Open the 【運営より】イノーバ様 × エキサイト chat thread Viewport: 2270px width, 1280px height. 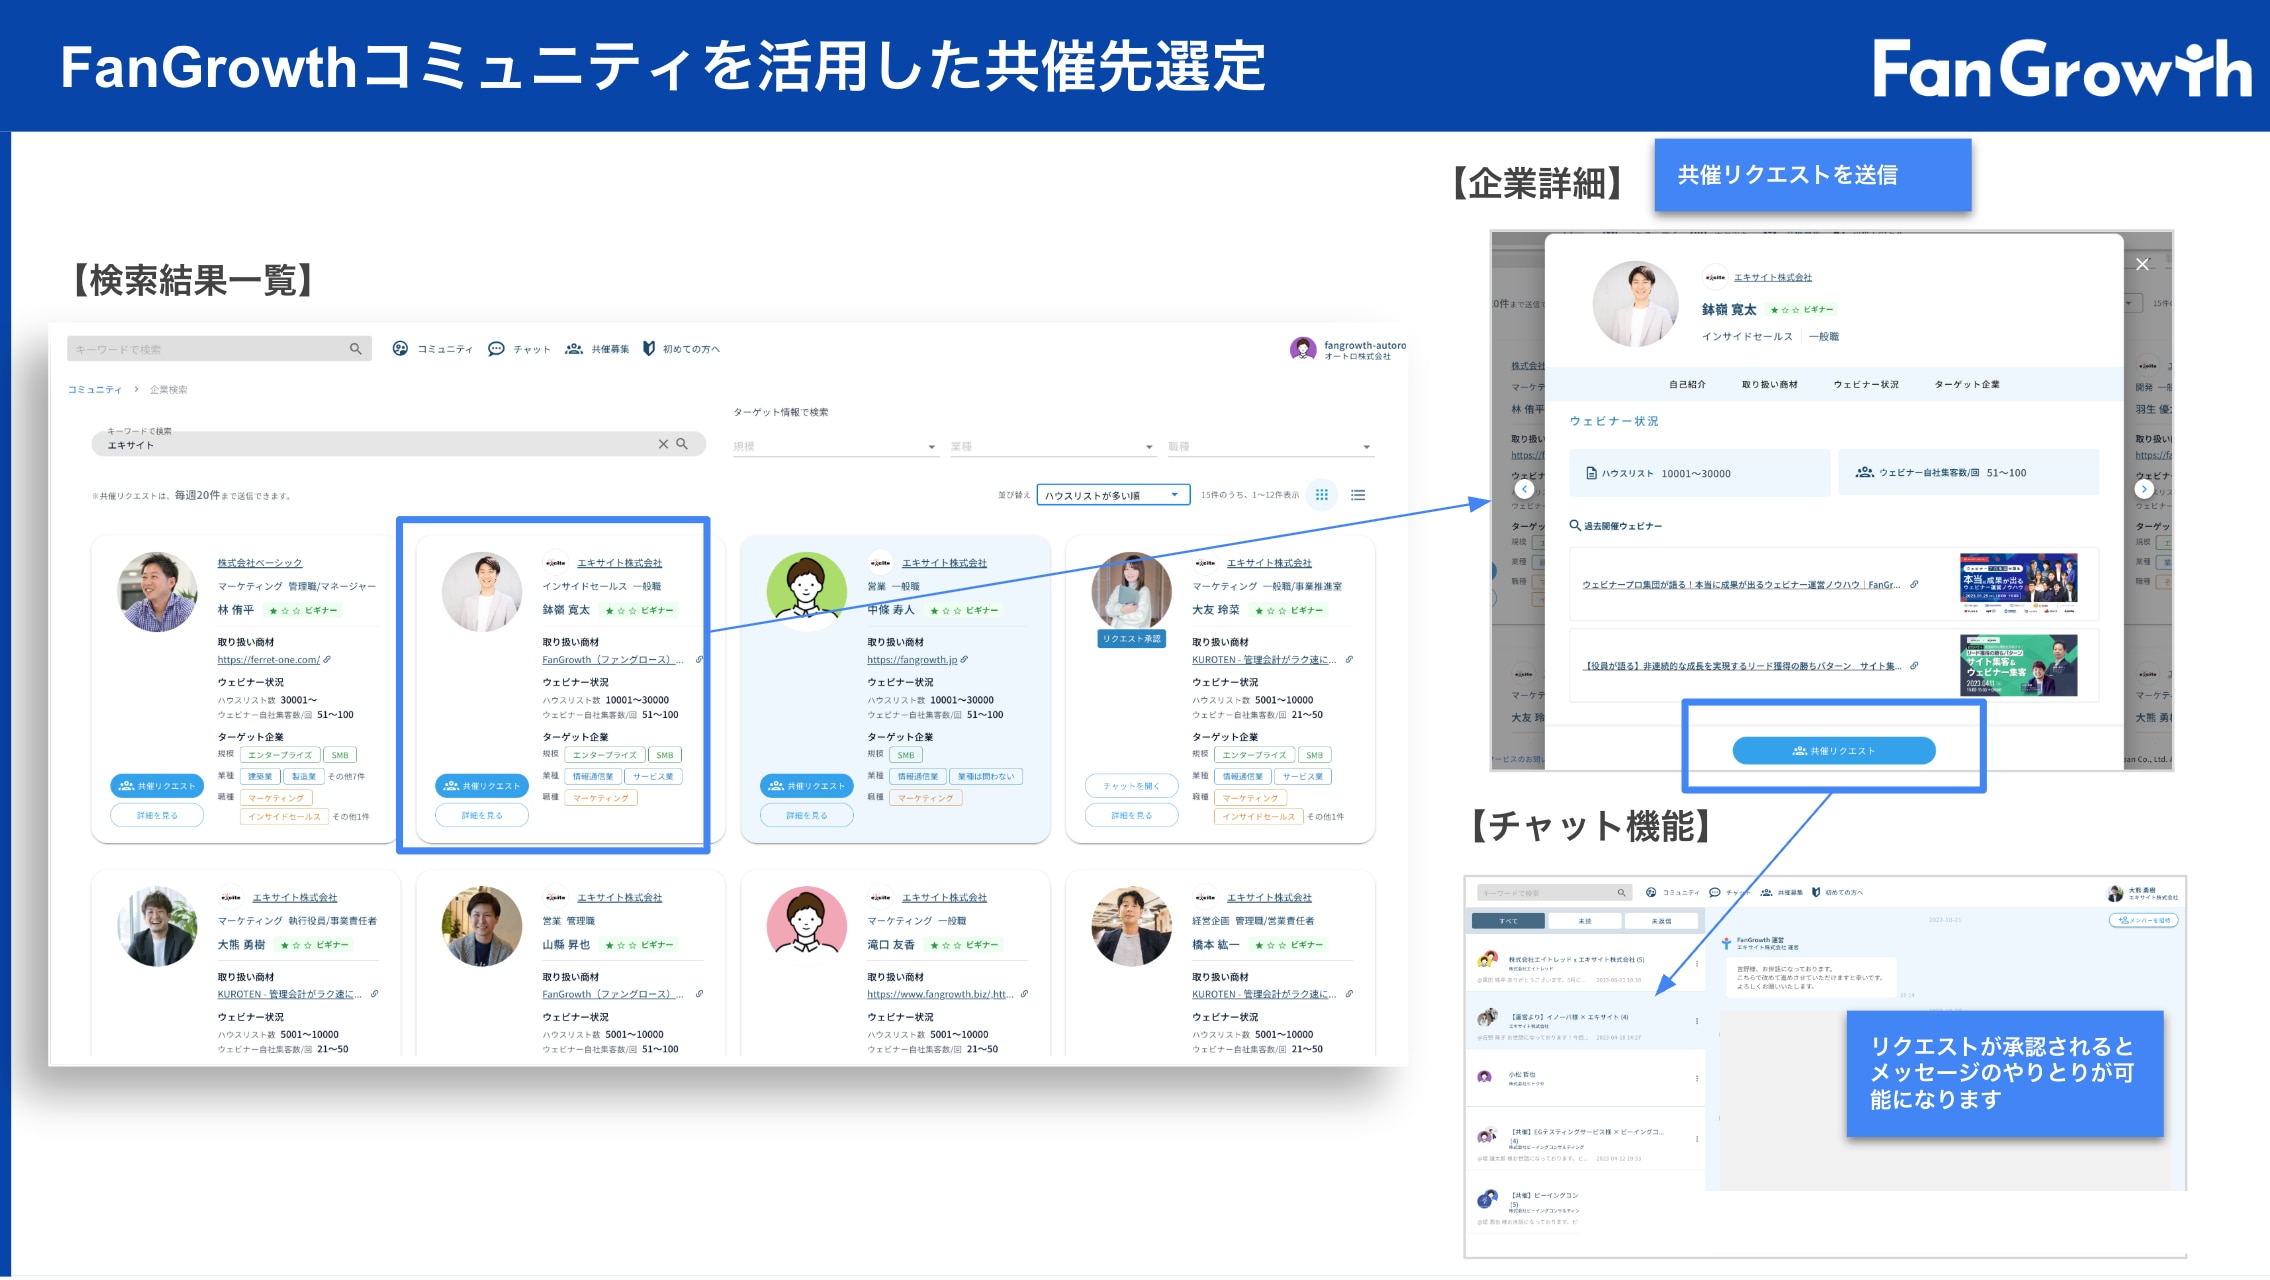[x=1585, y=1022]
